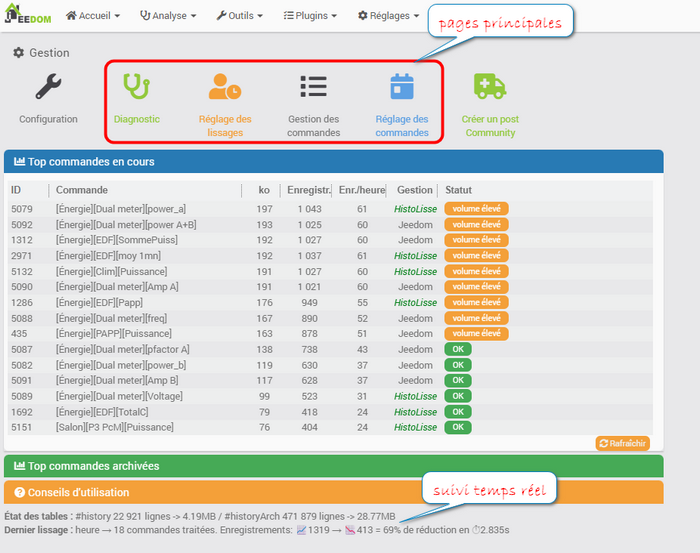Screen dimensions: 700x553
Task: Expand the Conseils d'utilisation panel
Action: [x=333, y=492]
